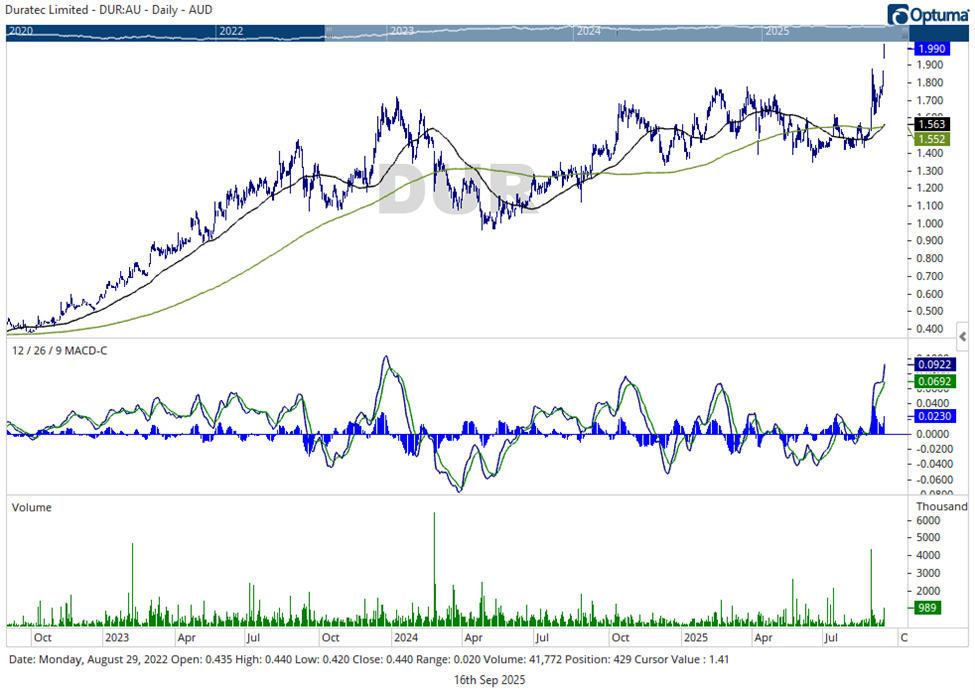The image size is (975, 699).
Task: Click the 2025 label on bottom date axis
Action: [x=696, y=636]
